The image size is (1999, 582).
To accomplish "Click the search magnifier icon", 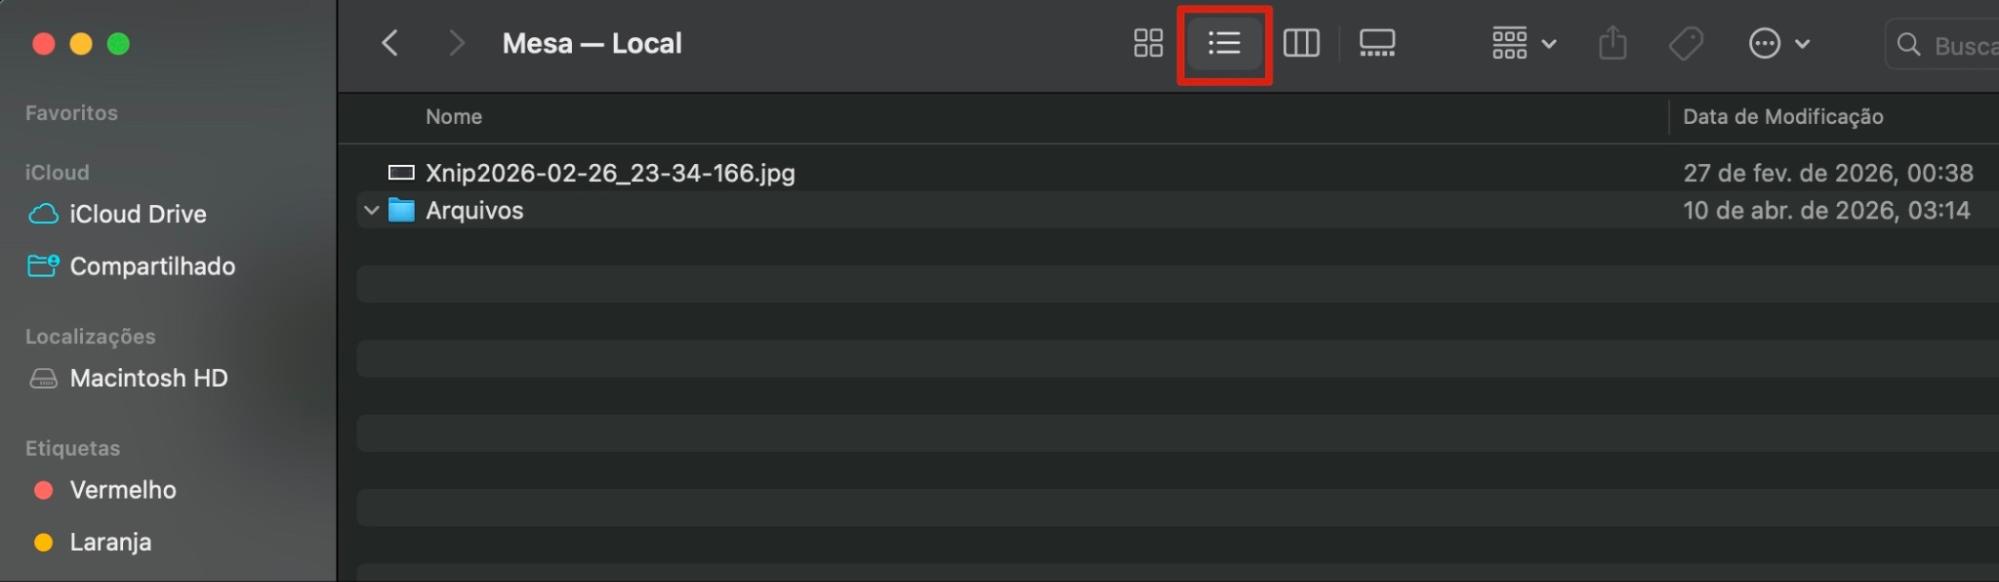I will (x=1908, y=43).
